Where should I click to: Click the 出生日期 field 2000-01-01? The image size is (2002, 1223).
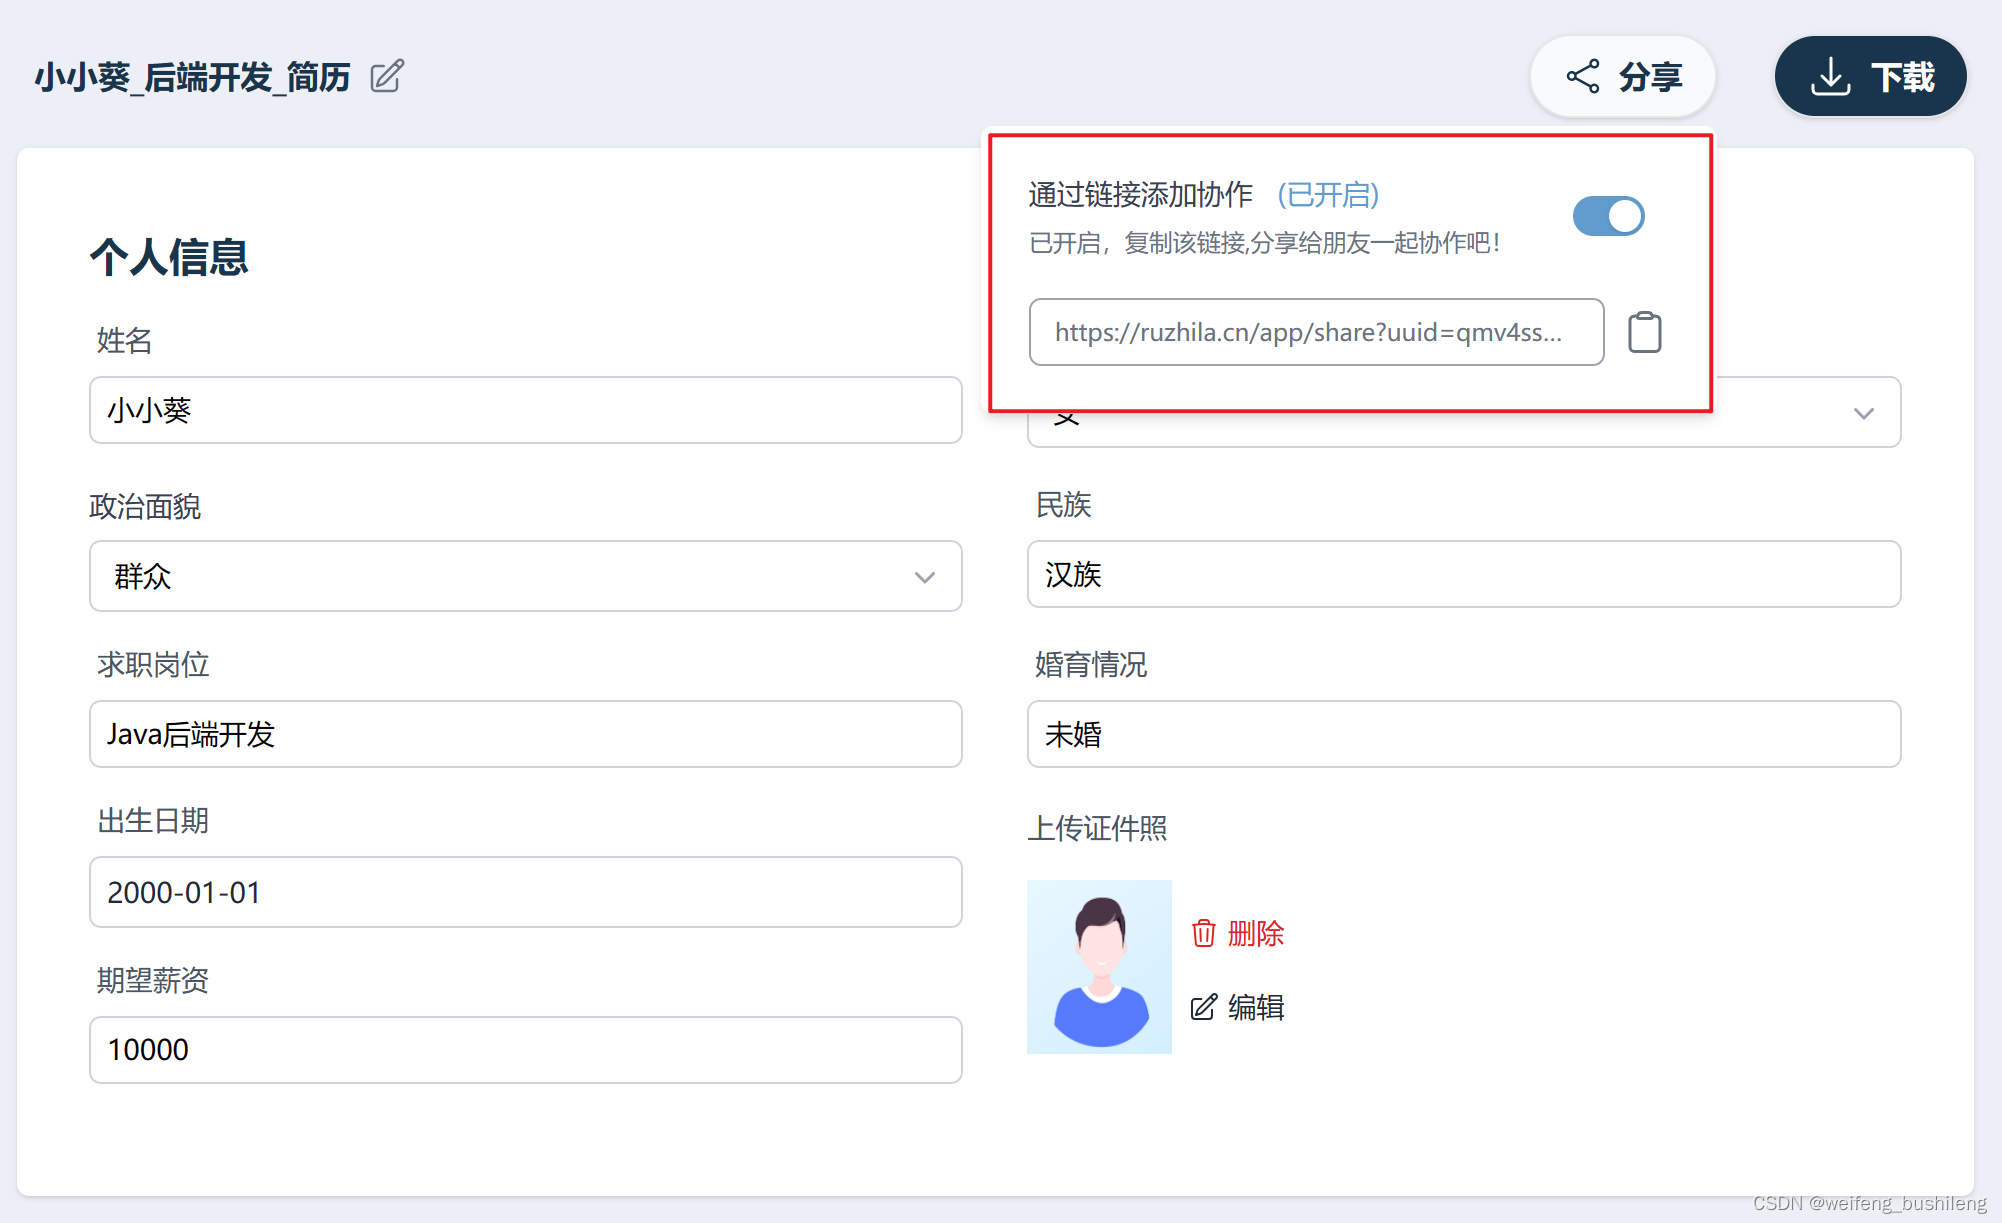(525, 892)
